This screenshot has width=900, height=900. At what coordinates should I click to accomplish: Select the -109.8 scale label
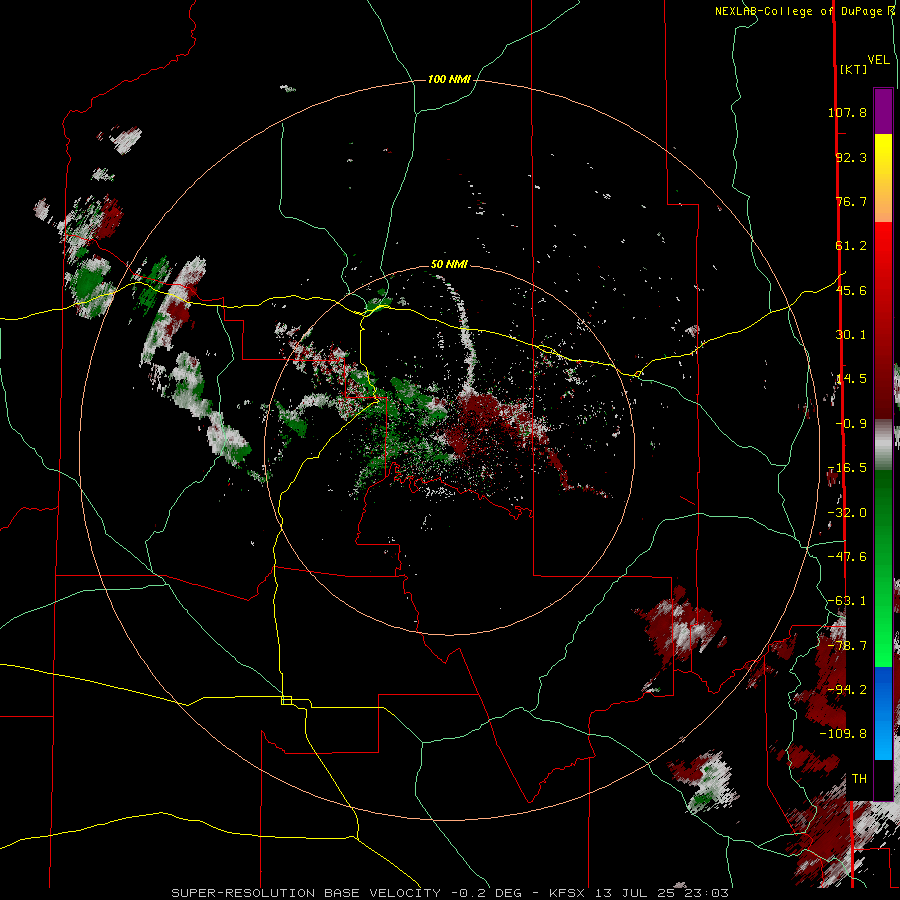click(843, 734)
